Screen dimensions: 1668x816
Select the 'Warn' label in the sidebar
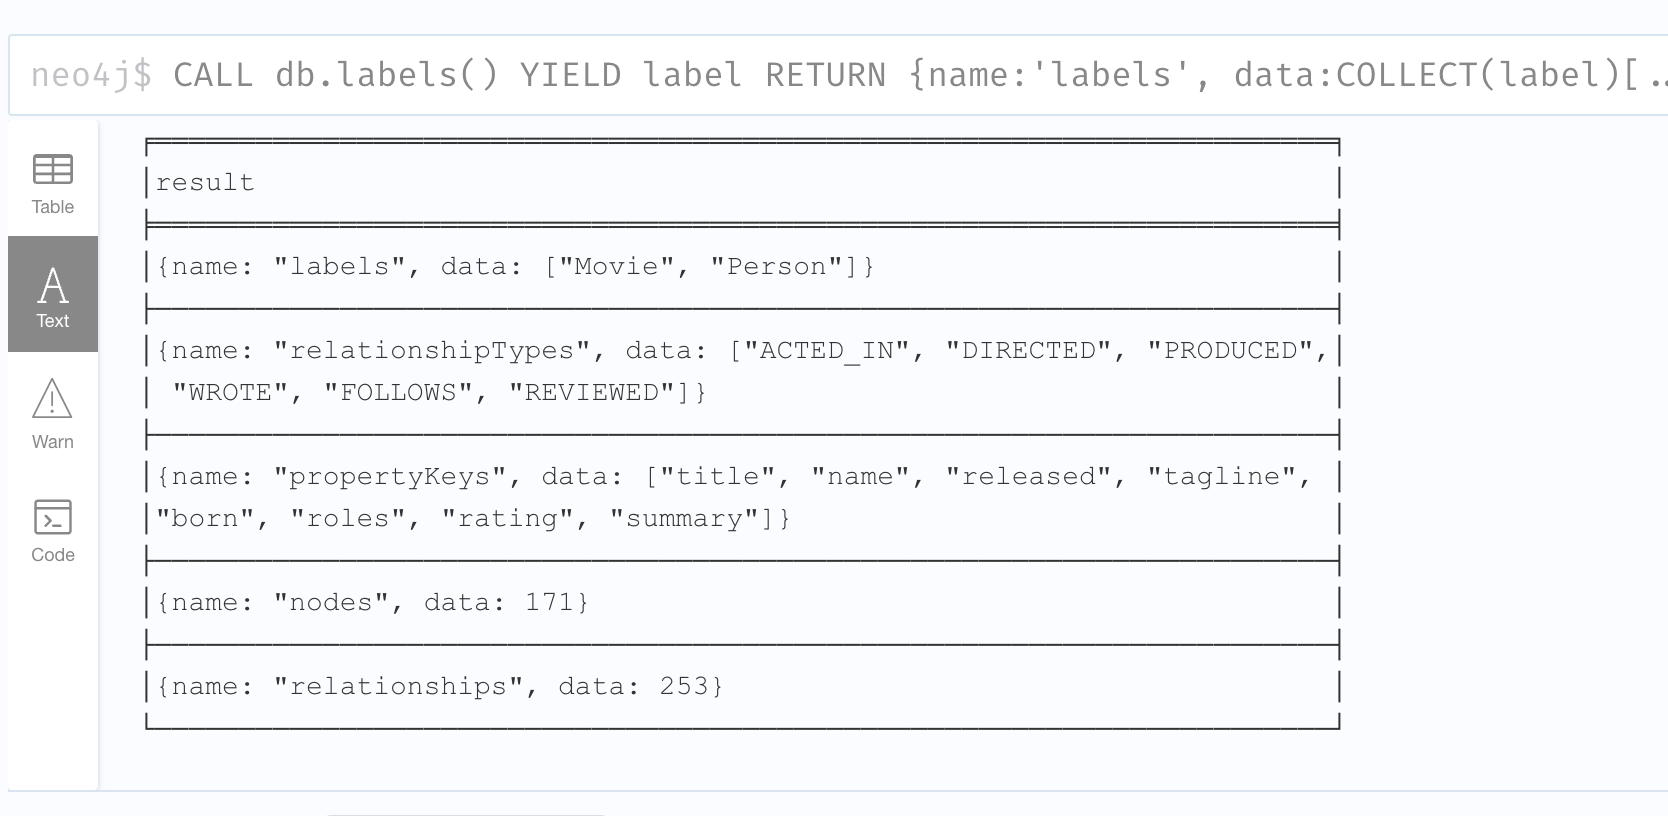[53, 442]
